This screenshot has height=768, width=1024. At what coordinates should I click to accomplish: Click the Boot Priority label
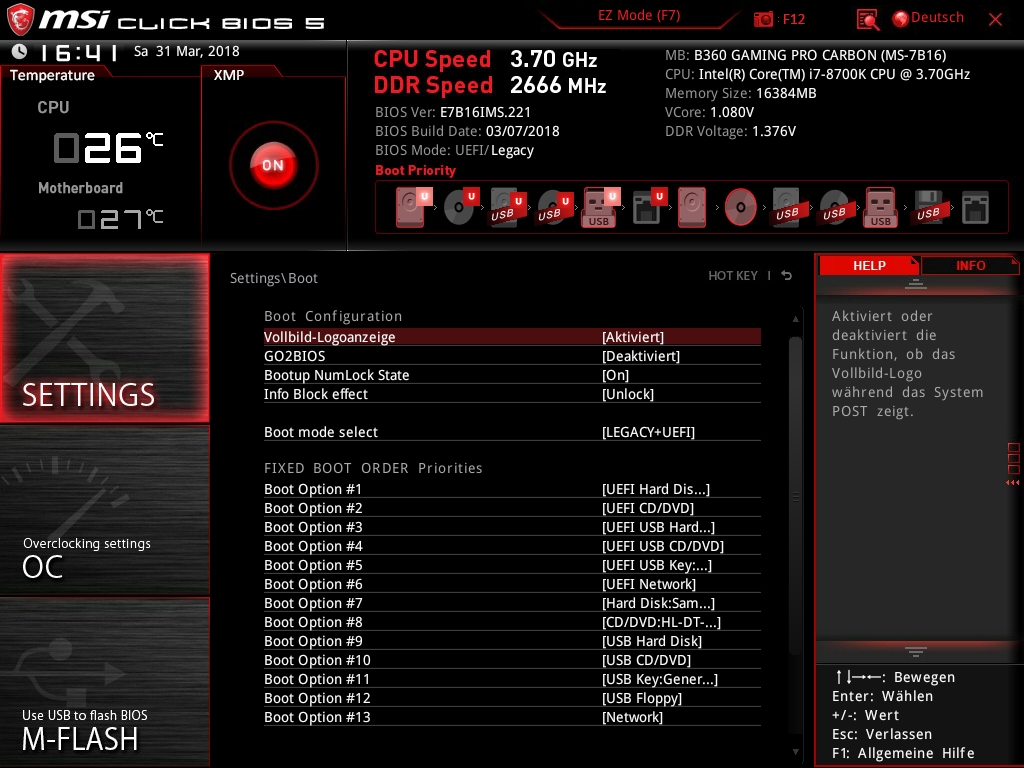pos(415,170)
